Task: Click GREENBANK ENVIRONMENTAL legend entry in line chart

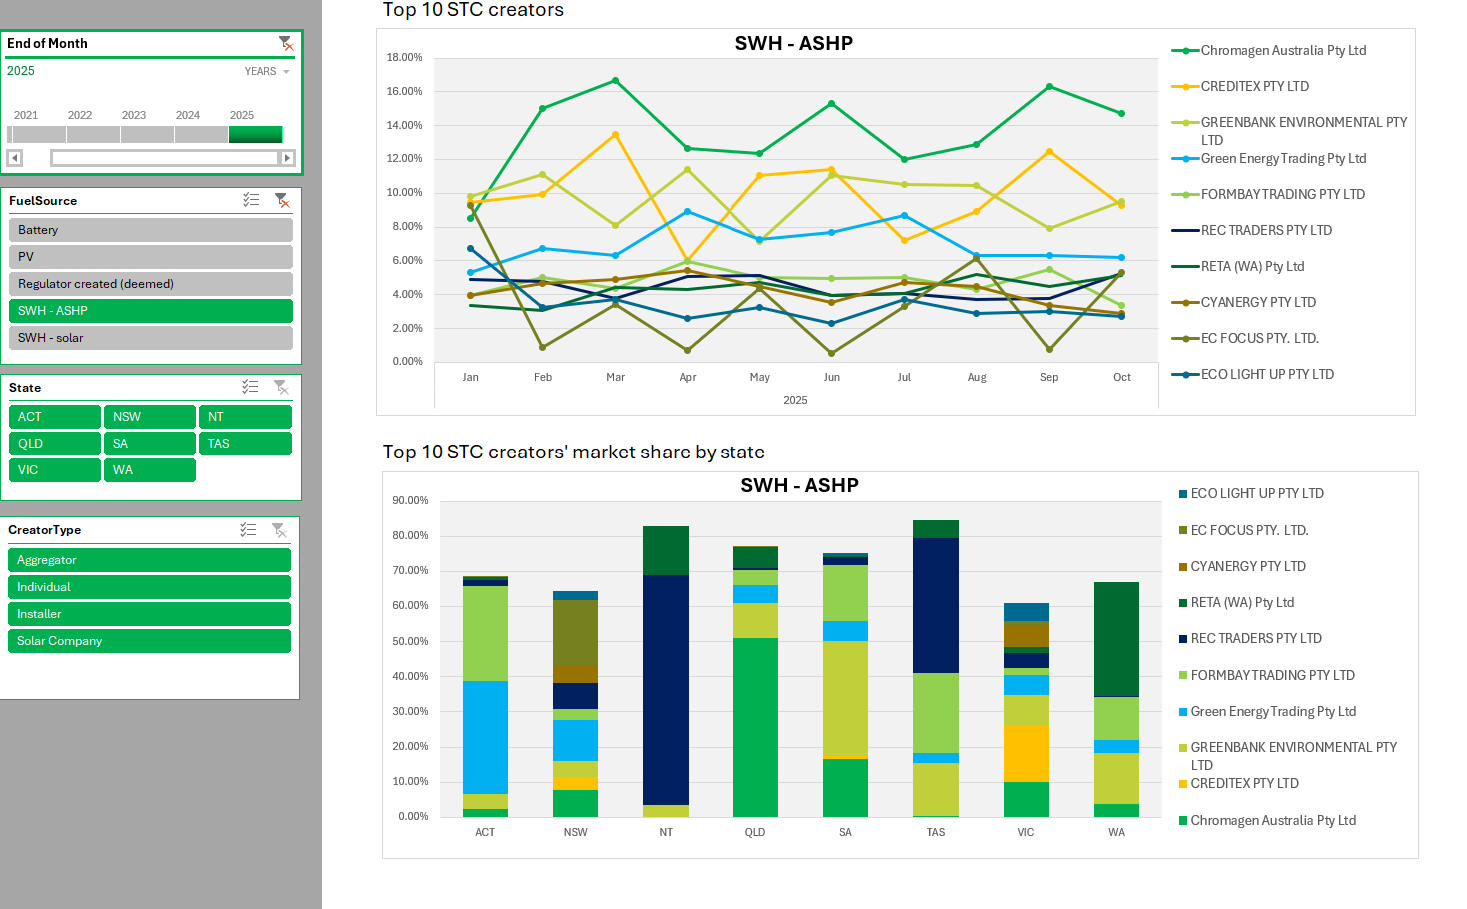Action: pos(1290,131)
